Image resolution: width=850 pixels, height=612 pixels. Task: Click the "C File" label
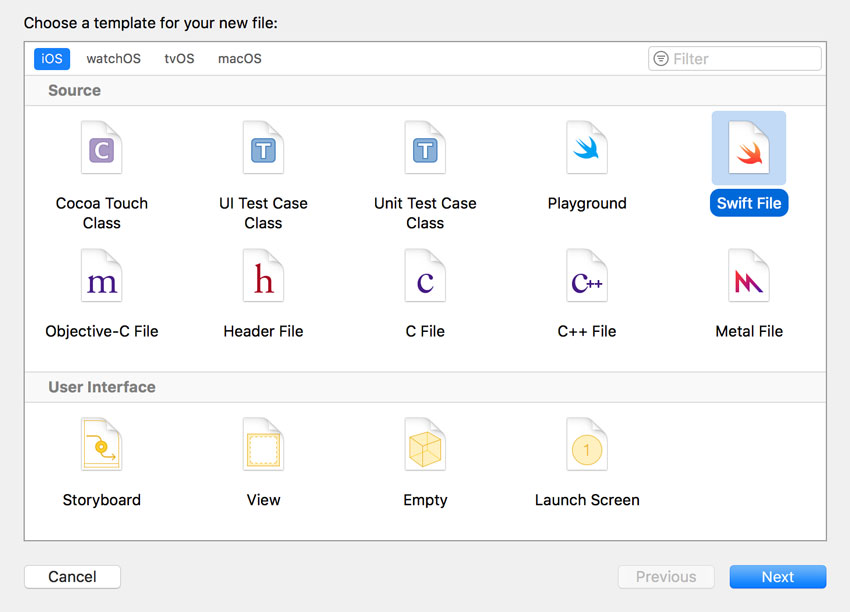coord(425,331)
